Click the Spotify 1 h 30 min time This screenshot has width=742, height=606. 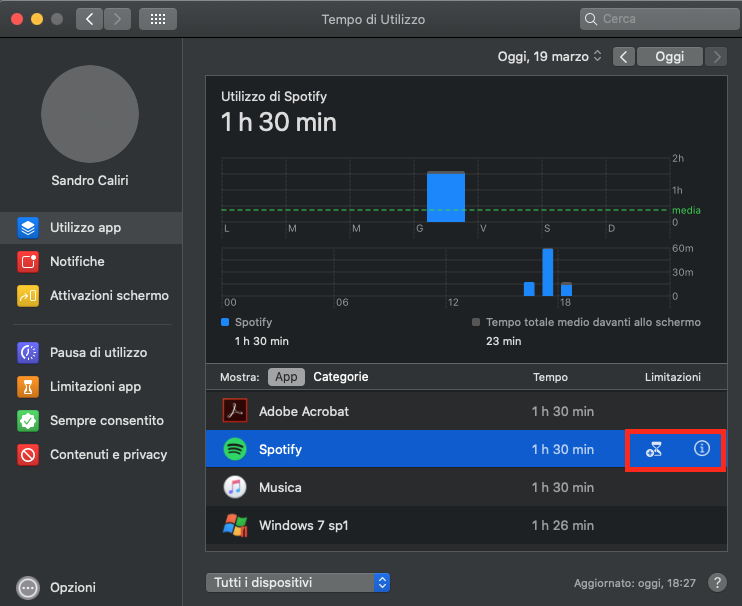tap(563, 449)
